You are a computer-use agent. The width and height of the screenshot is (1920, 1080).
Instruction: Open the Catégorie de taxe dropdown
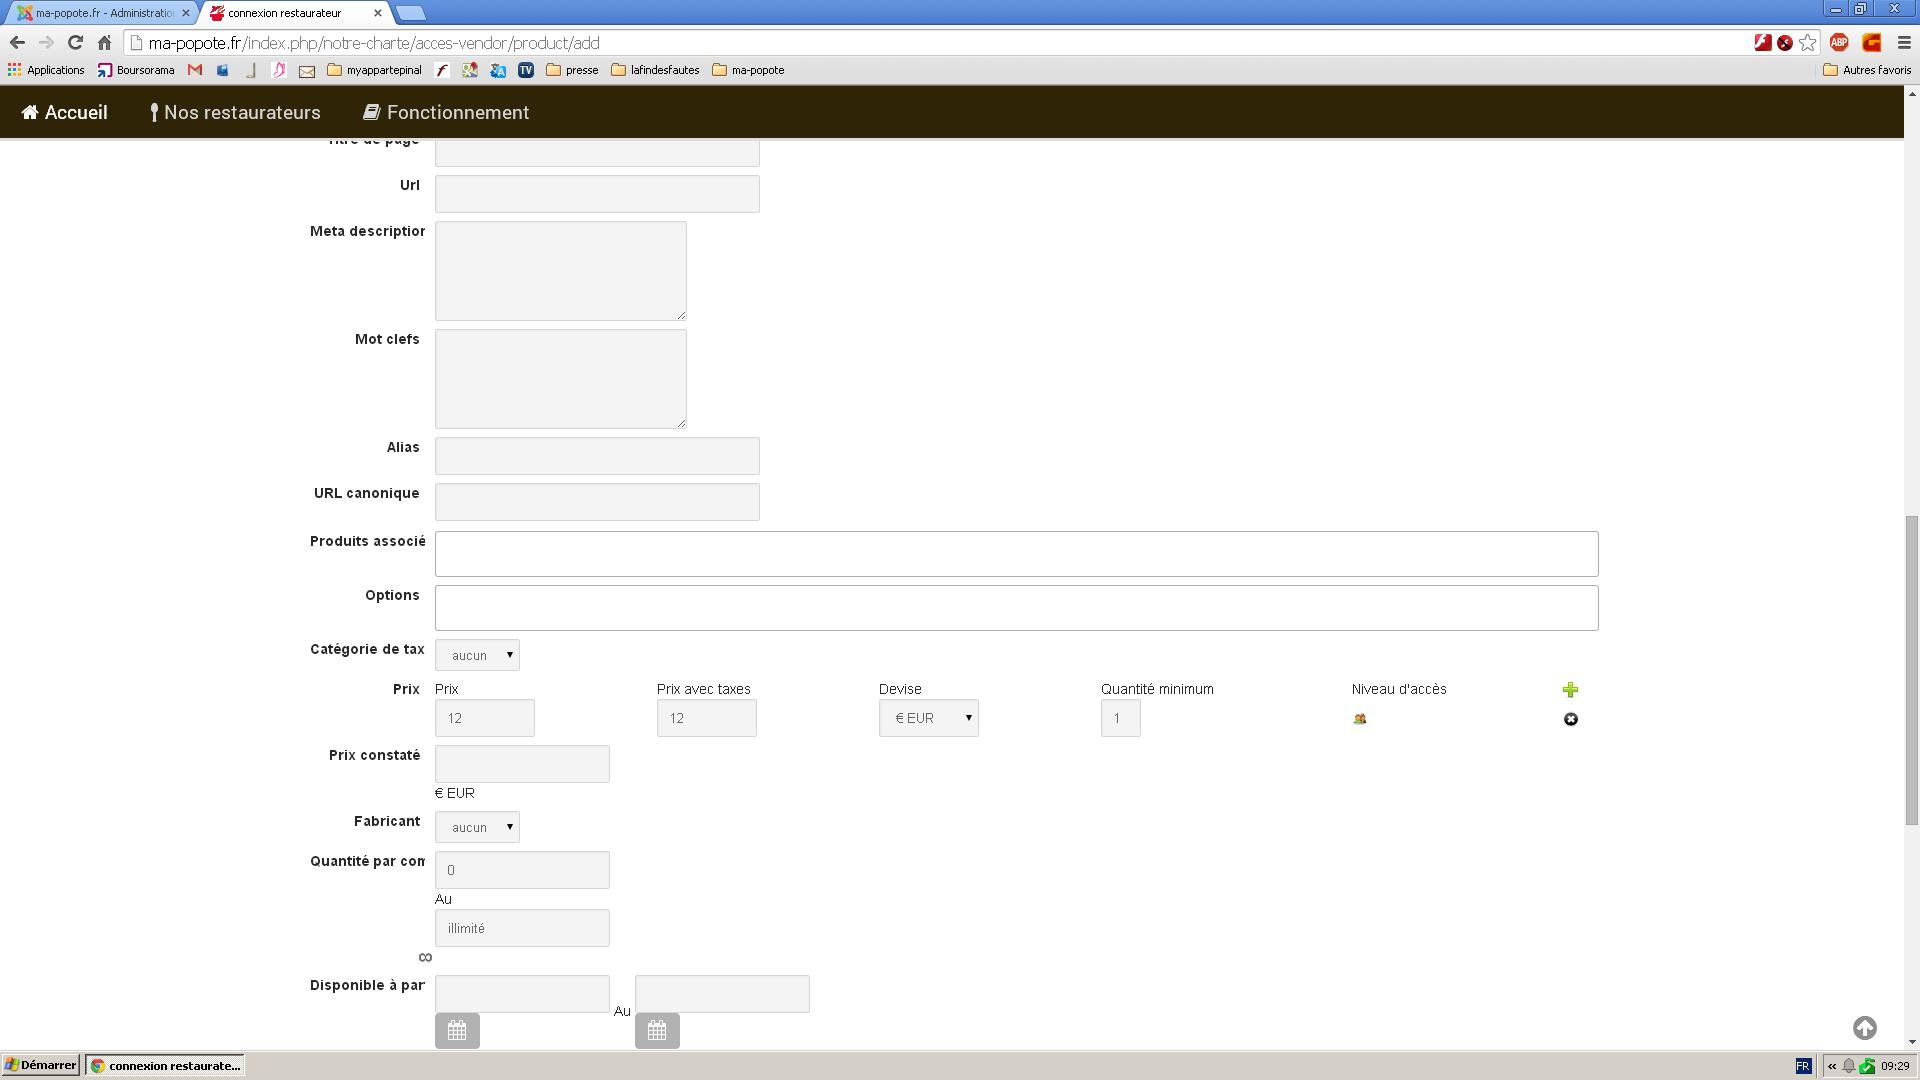coord(477,655)
